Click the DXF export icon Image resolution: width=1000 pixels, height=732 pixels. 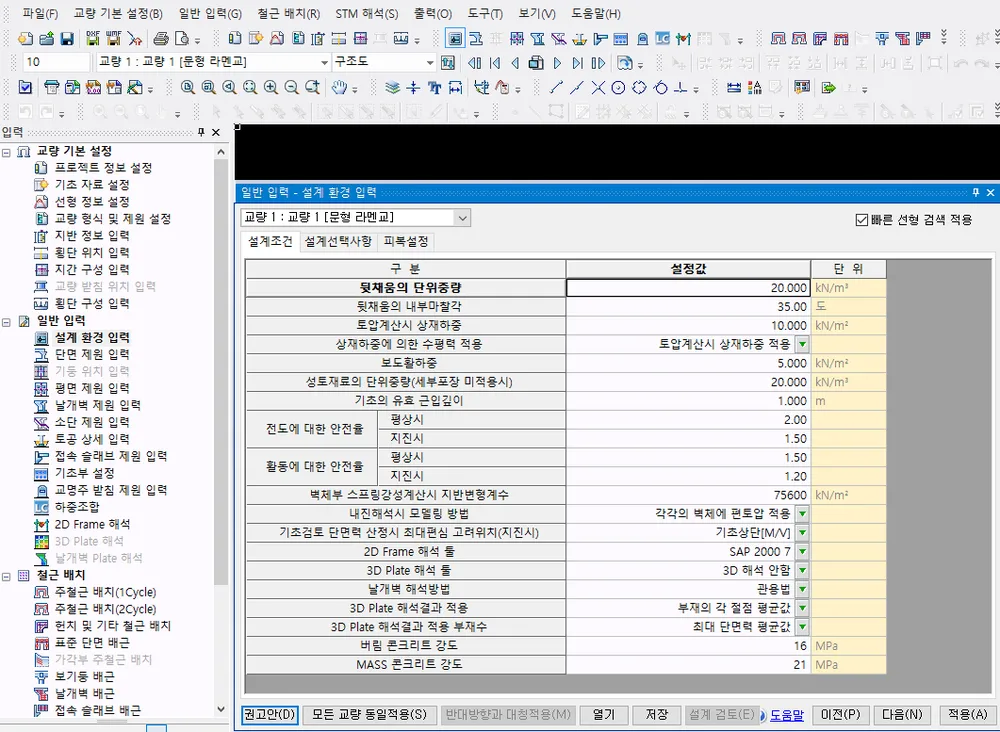93,39
